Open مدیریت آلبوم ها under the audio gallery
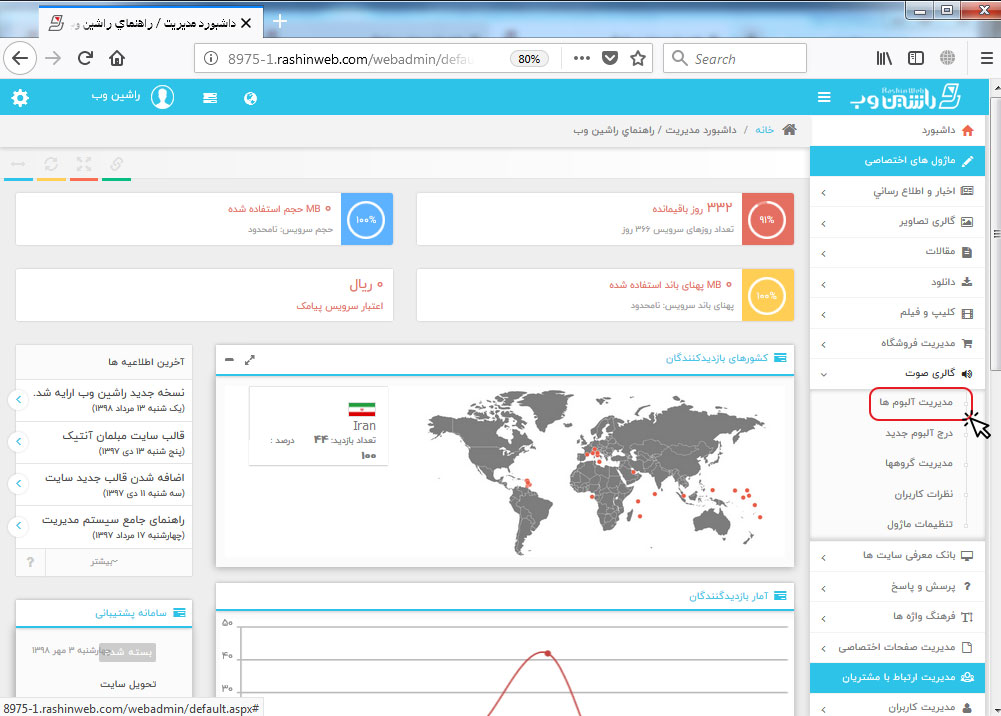The width and height of the screenshot is (1001, 716). pyautogui.click(x=915, y=403)
